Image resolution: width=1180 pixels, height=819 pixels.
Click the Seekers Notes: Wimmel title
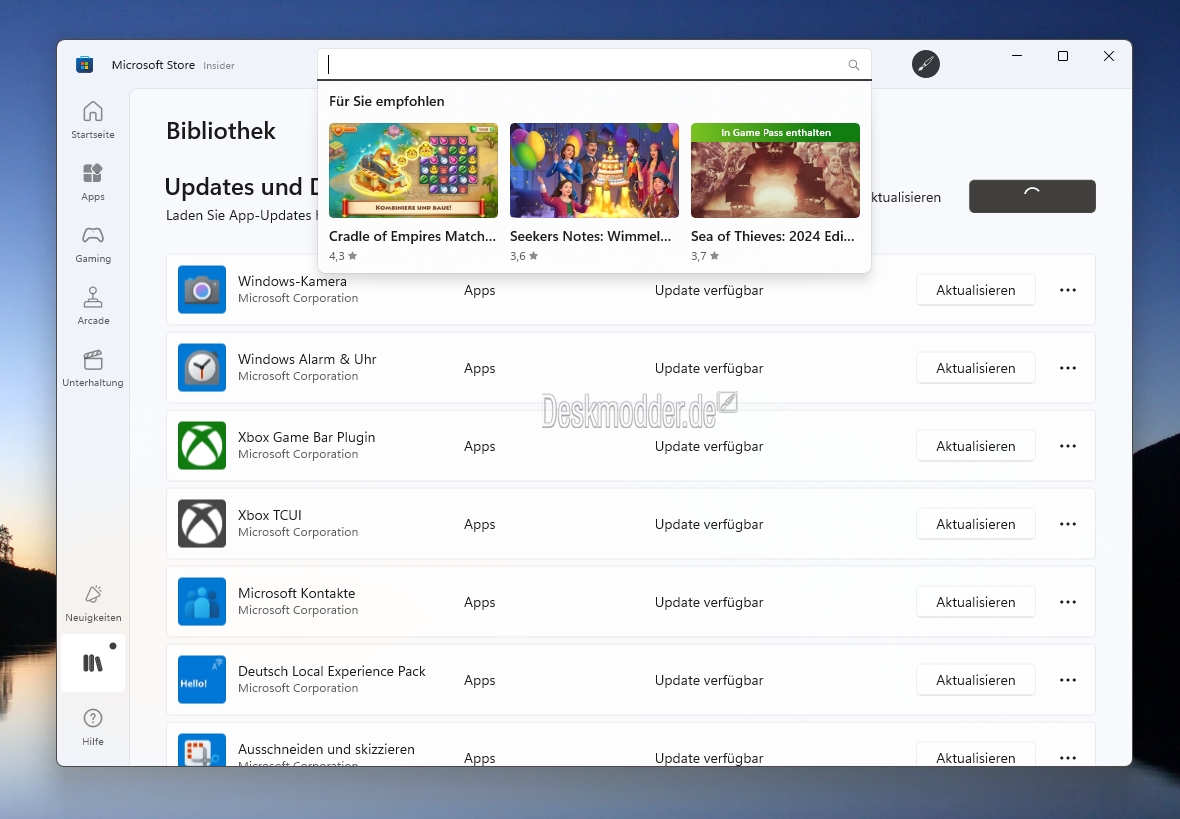pyautogui.click(x=591, y=236)
